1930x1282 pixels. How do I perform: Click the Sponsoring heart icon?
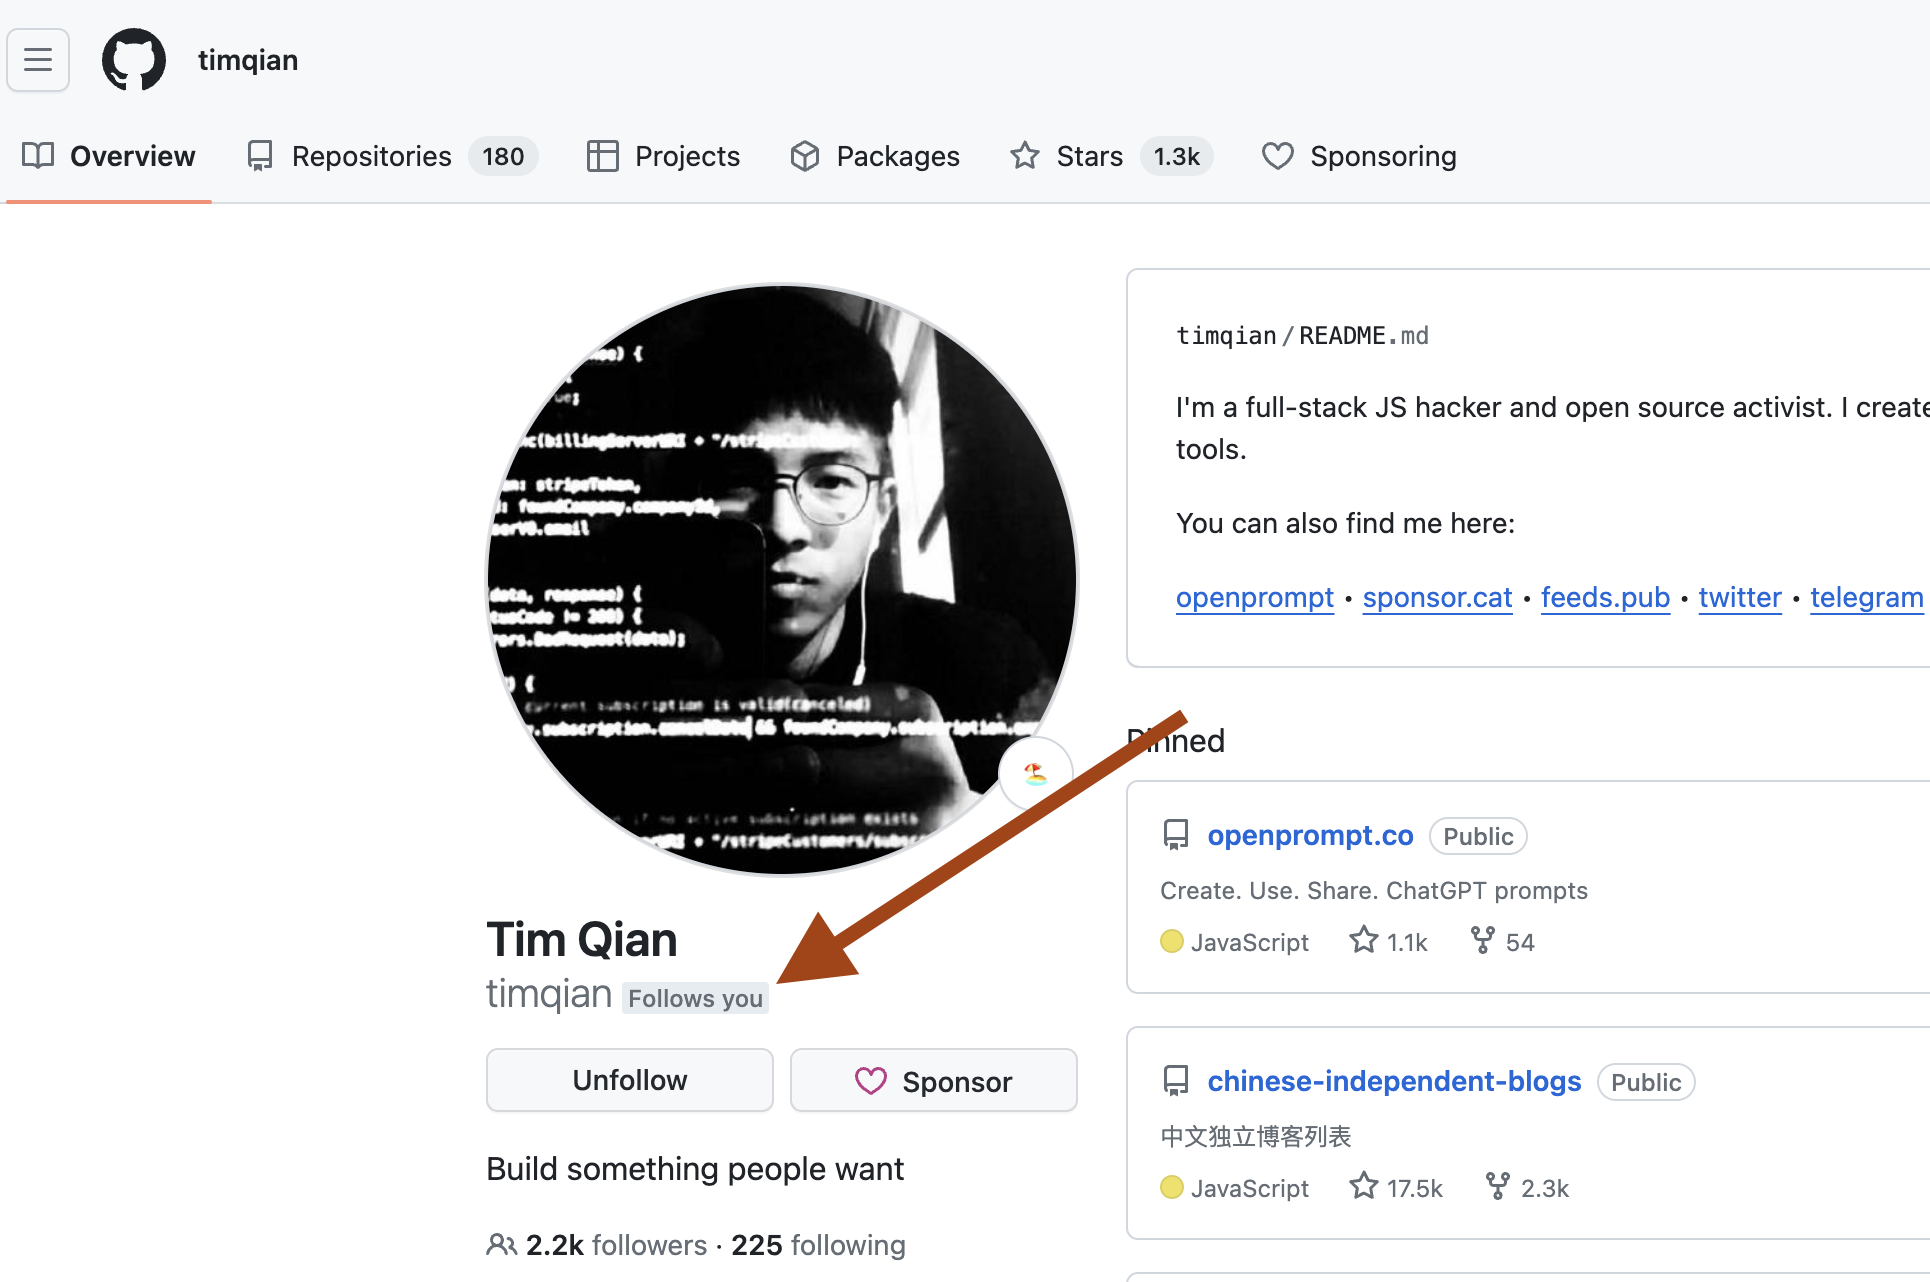1278,156
